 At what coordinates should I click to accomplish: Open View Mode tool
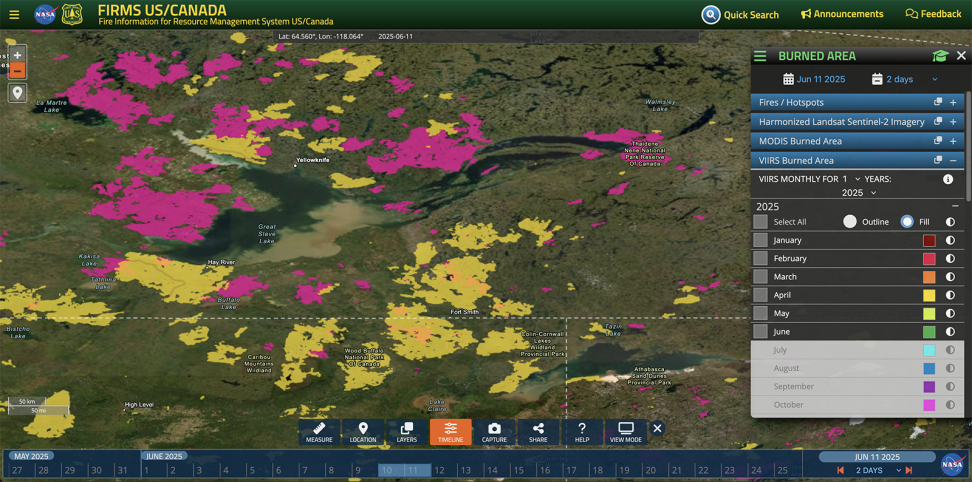tap(626, 432)
